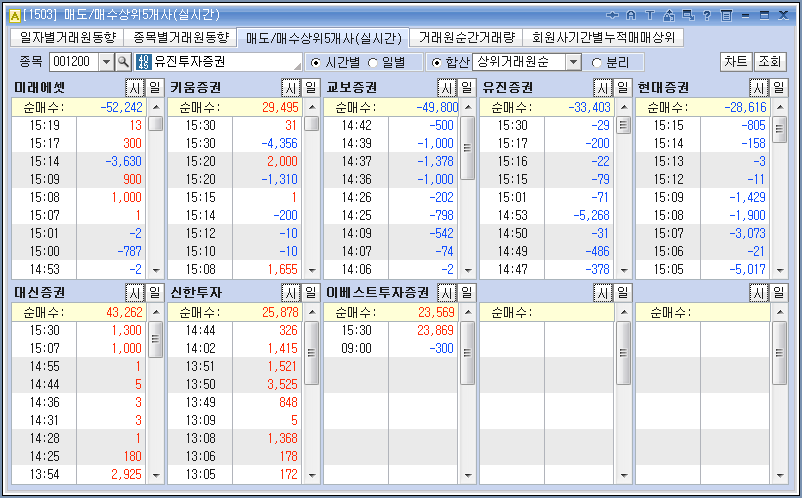Click 미래에셋 15:14 row value -3,630
This screenshot has width=802, height=498.
click(123, 161)
